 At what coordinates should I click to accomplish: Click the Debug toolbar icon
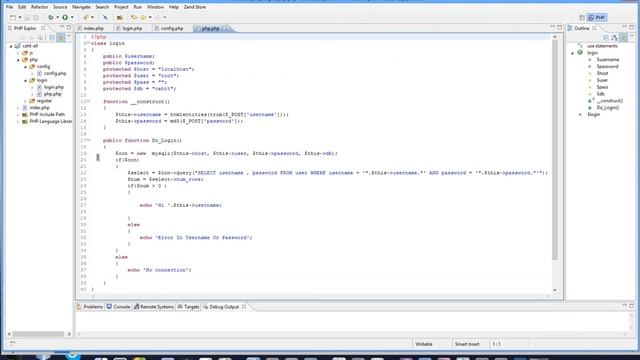click(x=51, y=18)
